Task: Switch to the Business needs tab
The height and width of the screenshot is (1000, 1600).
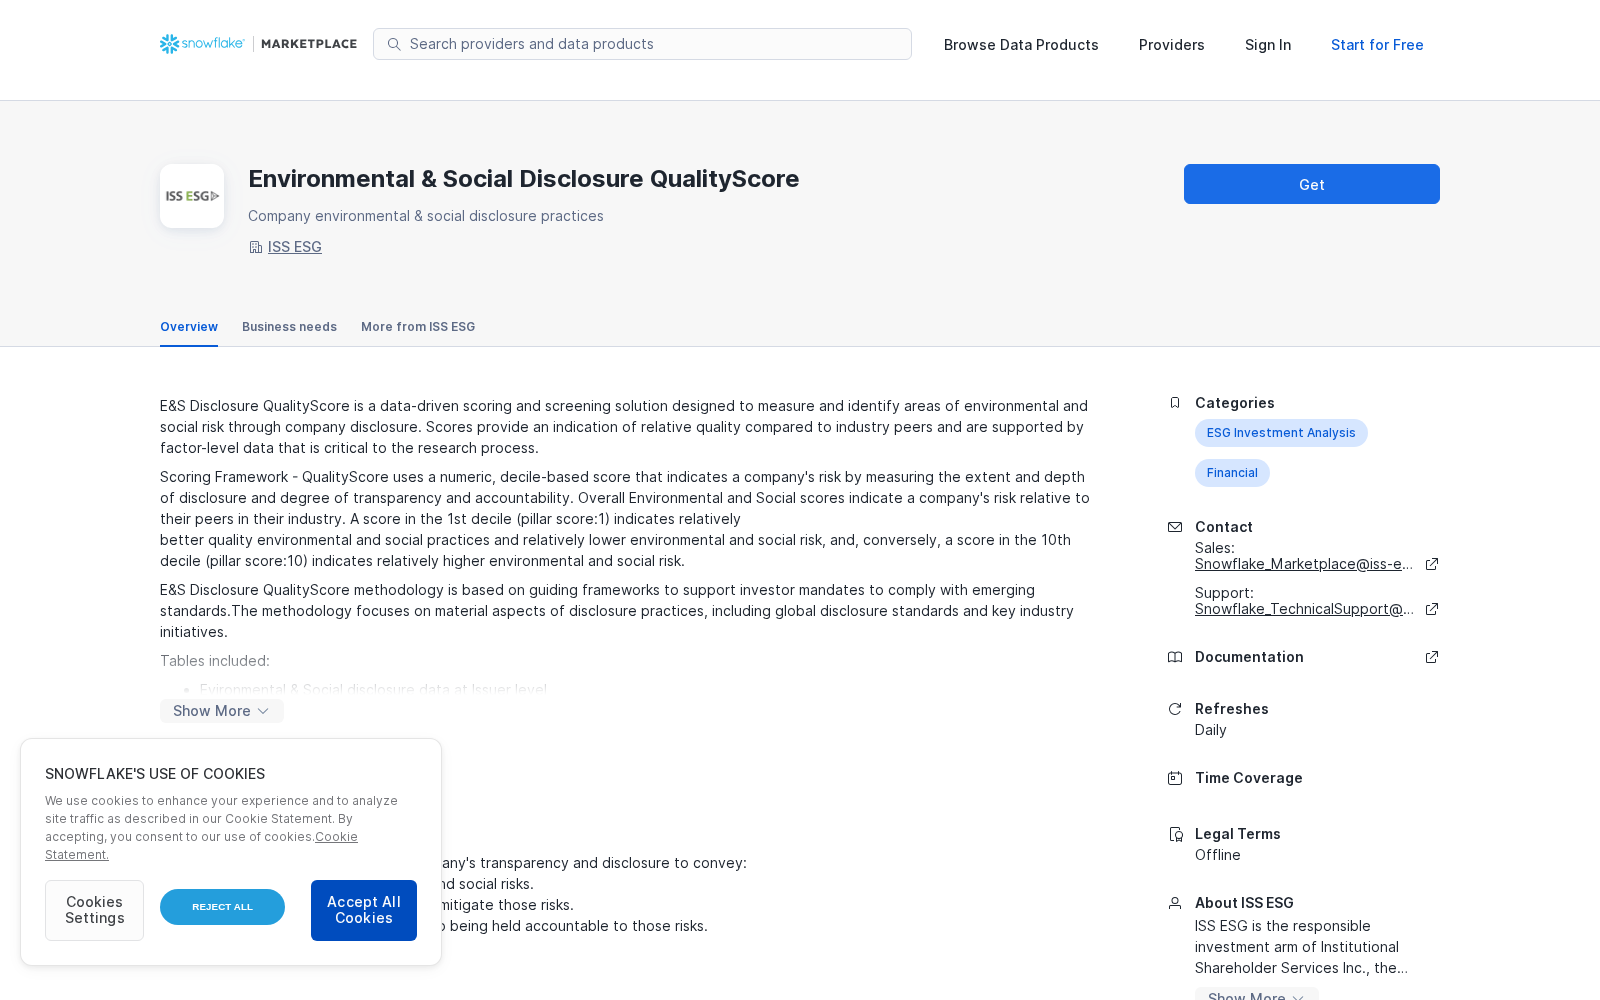Action: [x=289, y=327]
